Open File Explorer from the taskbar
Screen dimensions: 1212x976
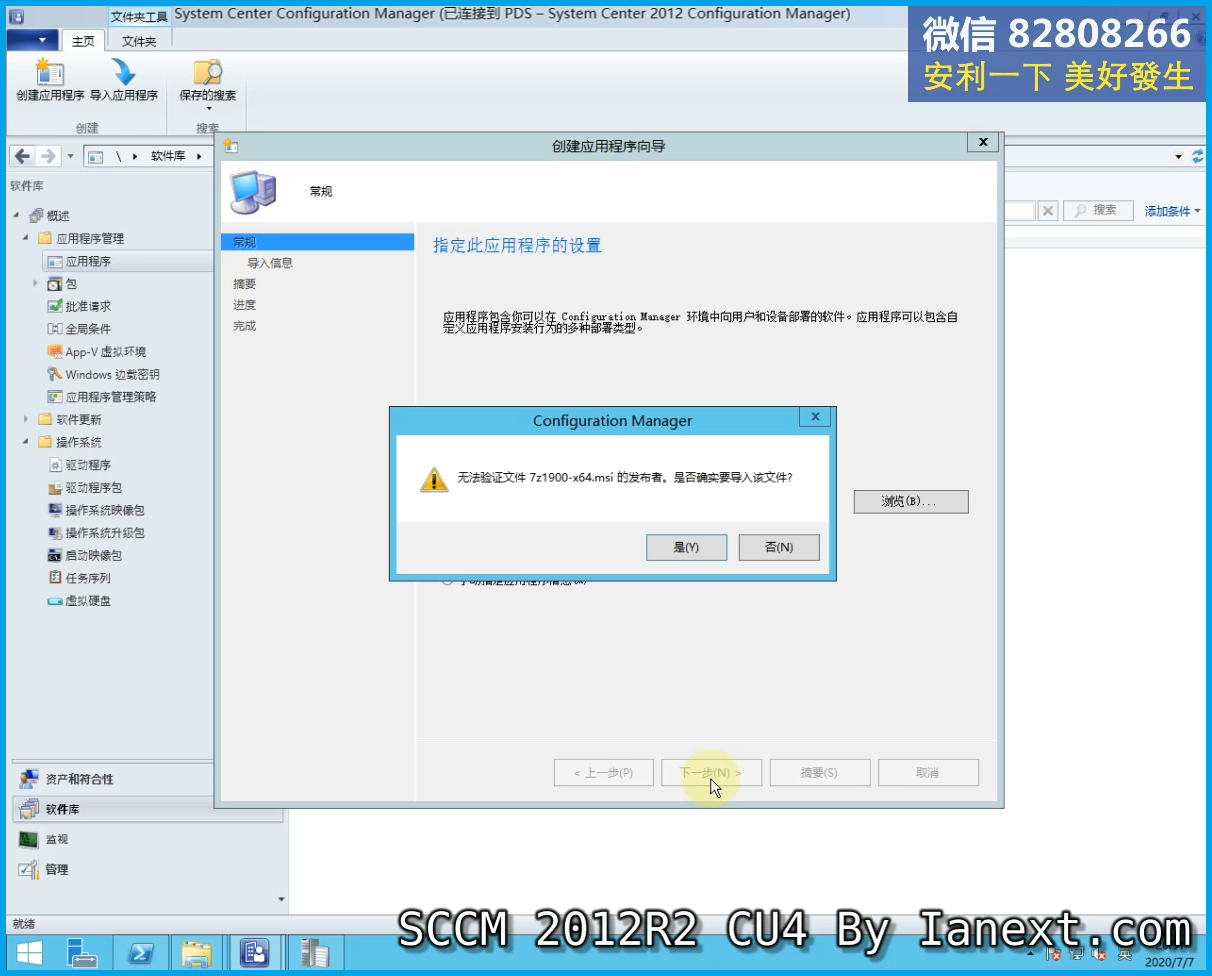click(197, 953)
